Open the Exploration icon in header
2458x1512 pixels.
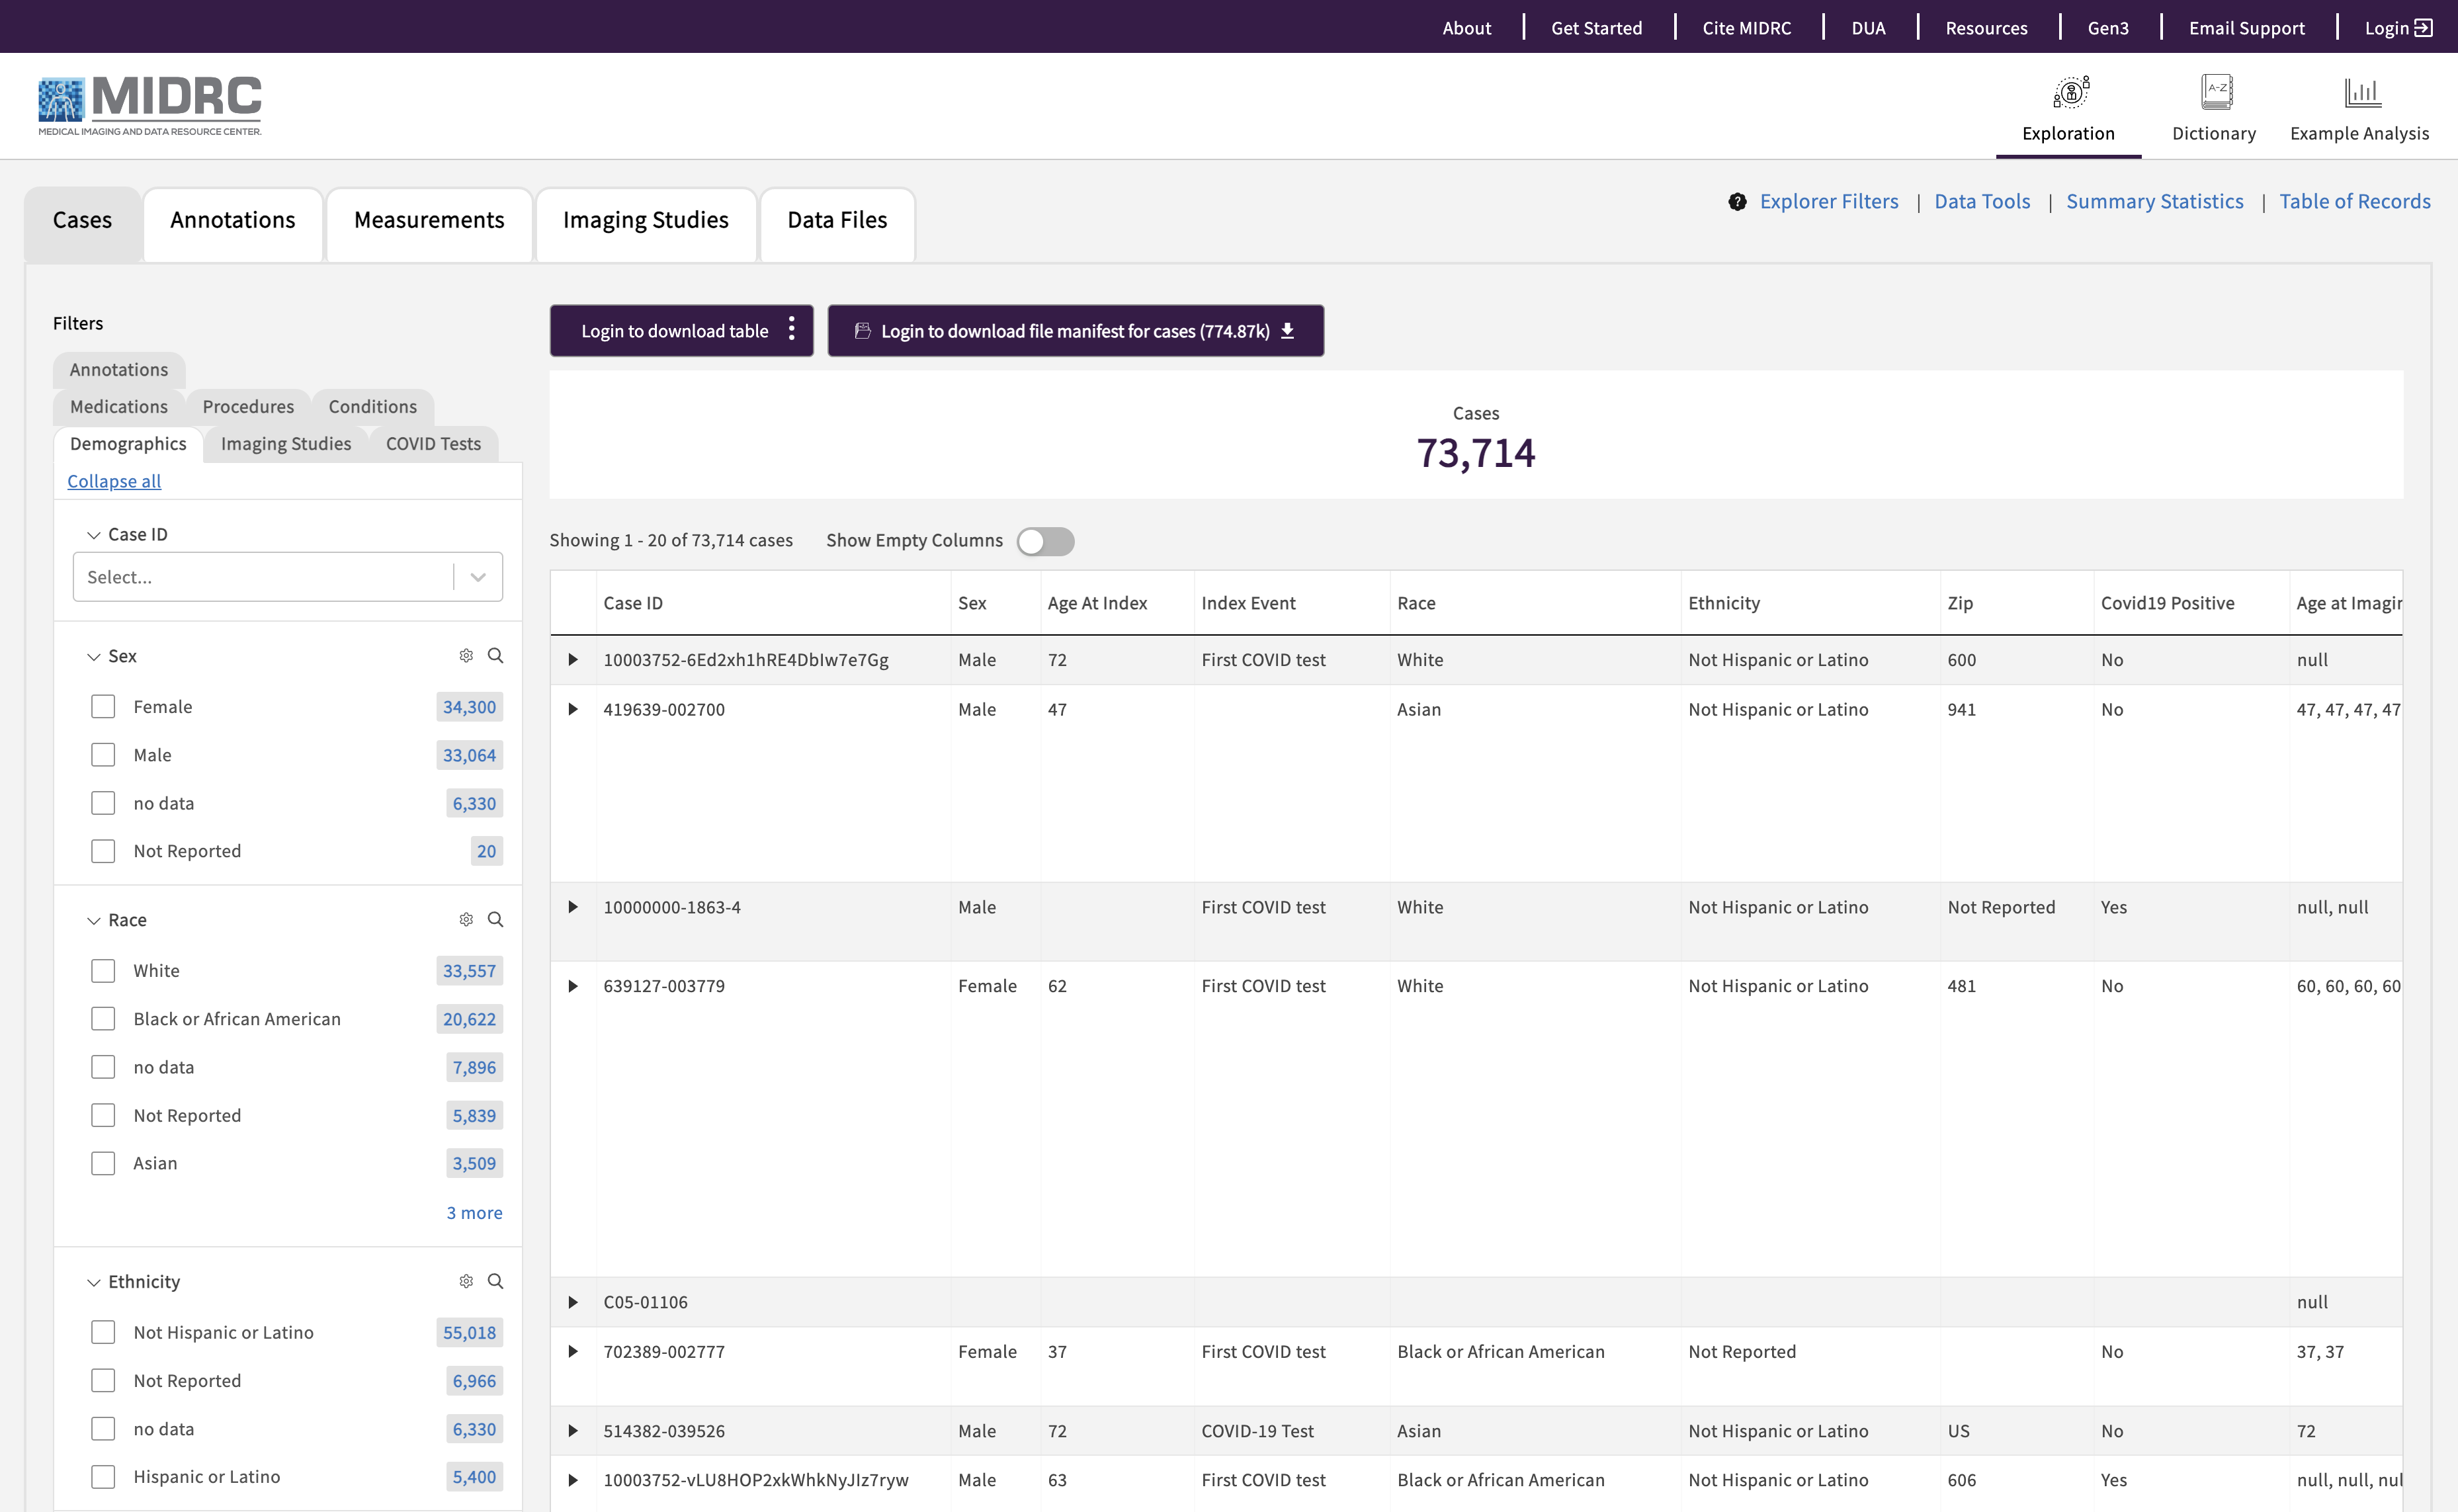pos(2070,93)
